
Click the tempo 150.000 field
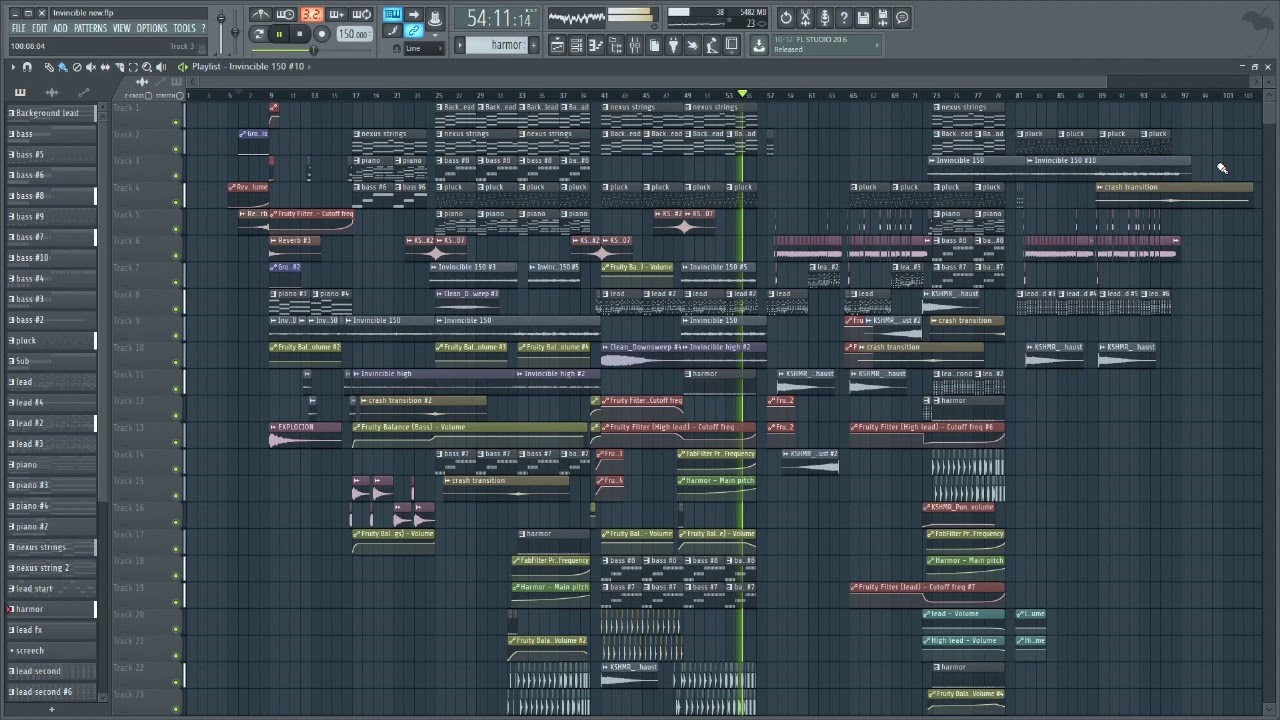point(353,34)
